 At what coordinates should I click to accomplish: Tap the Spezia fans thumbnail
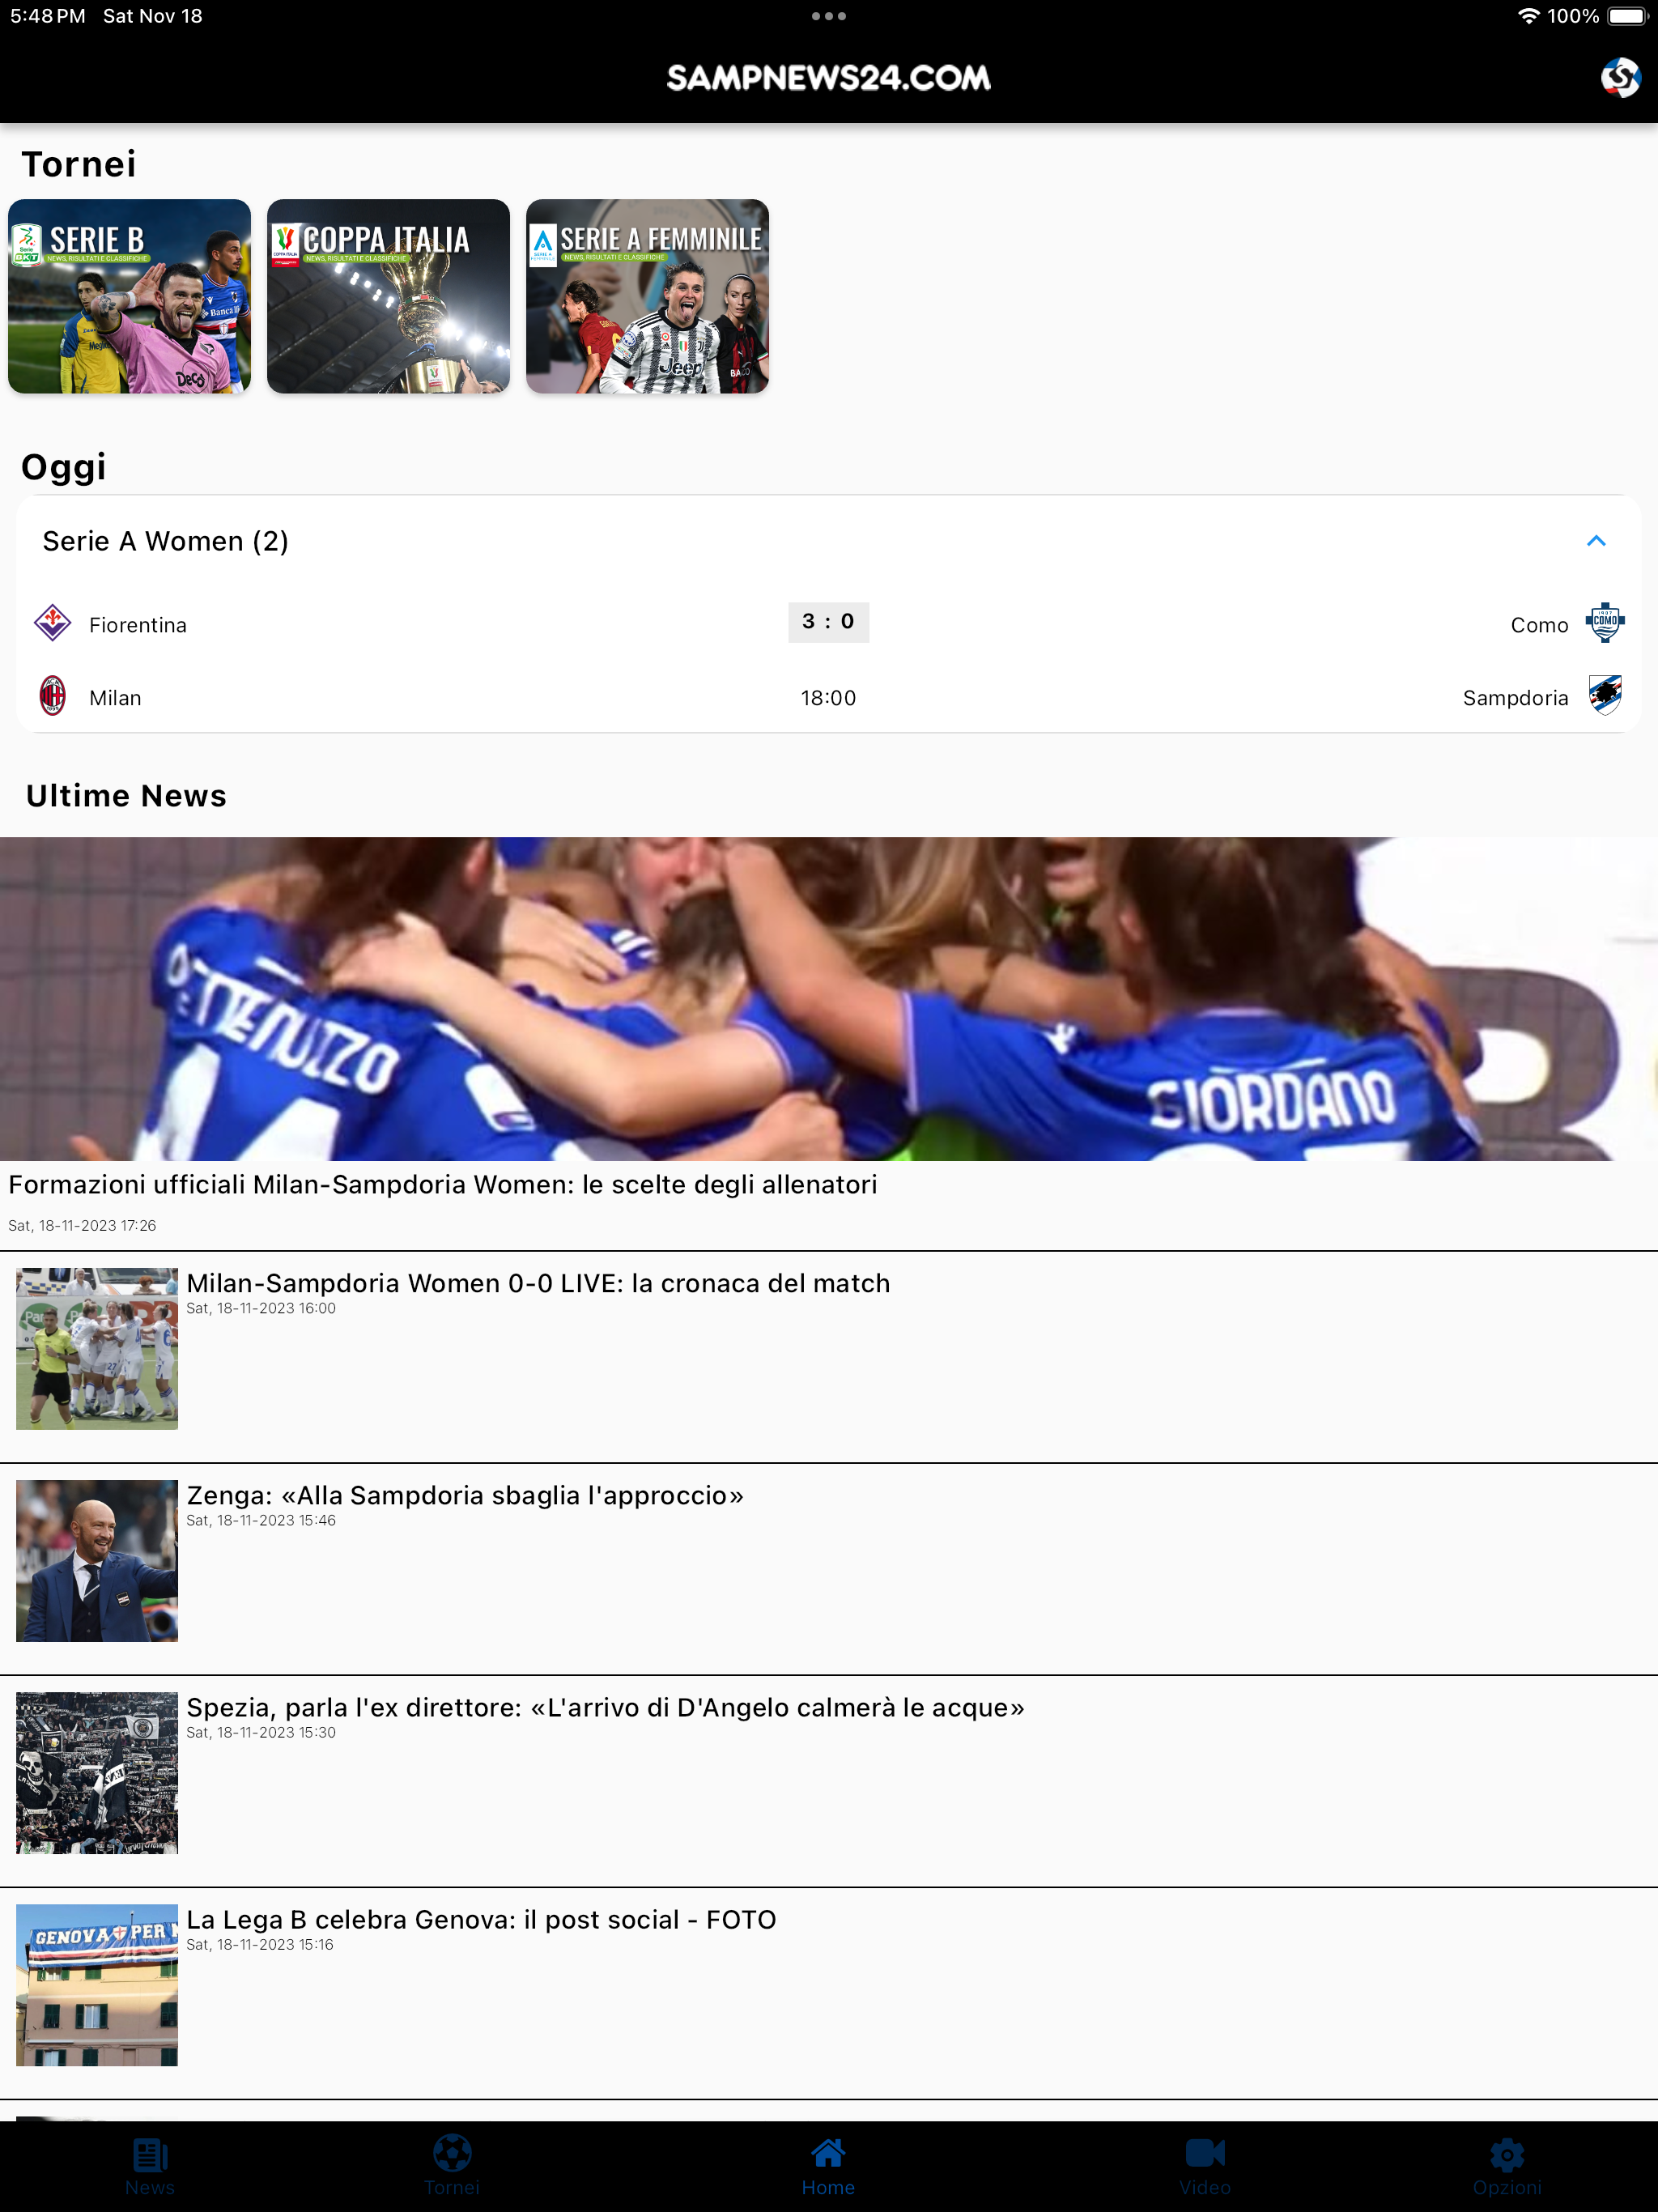click(97, 1773)
